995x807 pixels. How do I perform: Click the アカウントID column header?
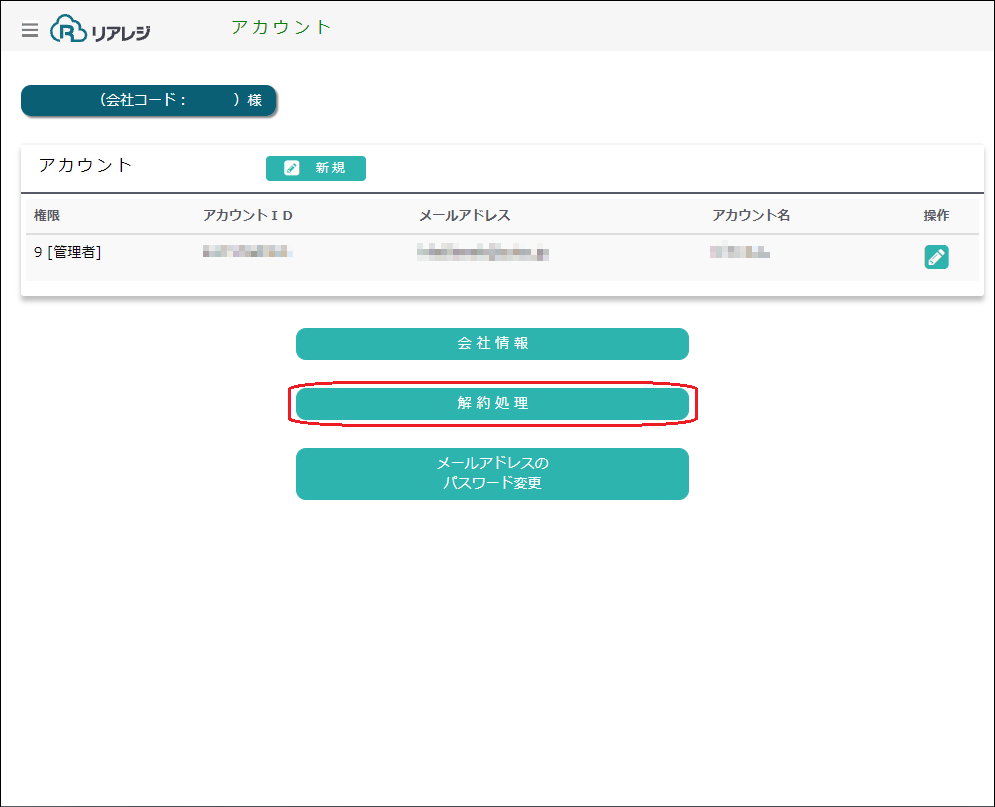click(x=247, y=216)
